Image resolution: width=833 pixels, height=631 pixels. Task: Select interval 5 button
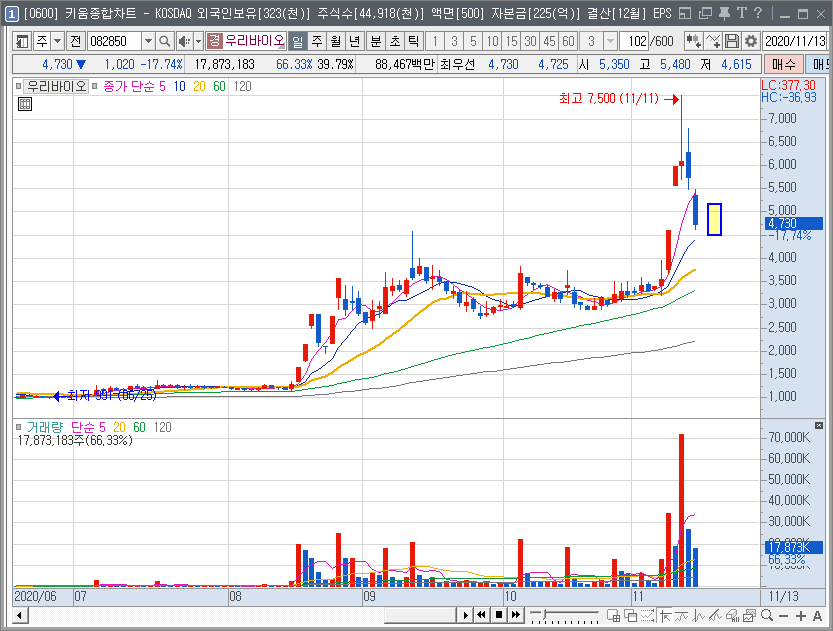coord(473,41)
